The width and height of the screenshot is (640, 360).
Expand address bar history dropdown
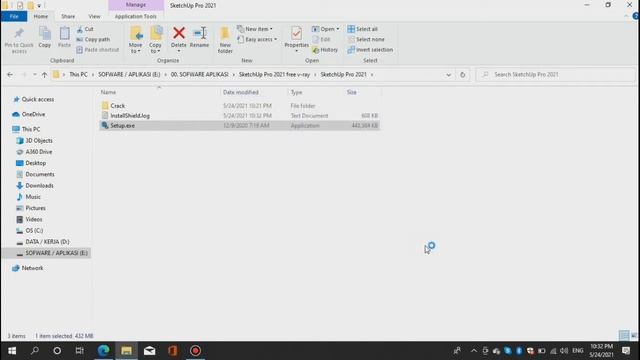449,75
